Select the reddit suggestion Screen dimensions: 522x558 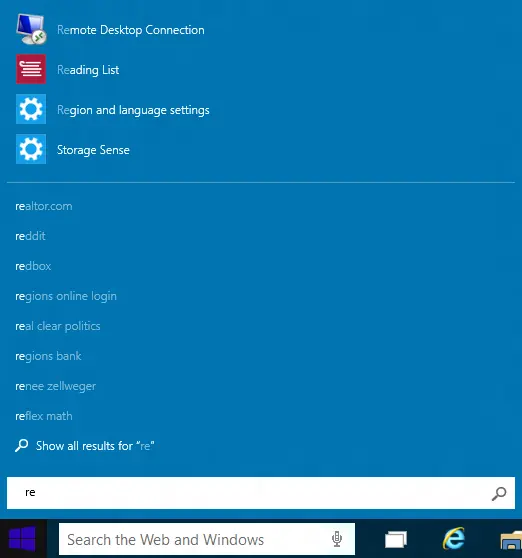click(x=30, y=236)
